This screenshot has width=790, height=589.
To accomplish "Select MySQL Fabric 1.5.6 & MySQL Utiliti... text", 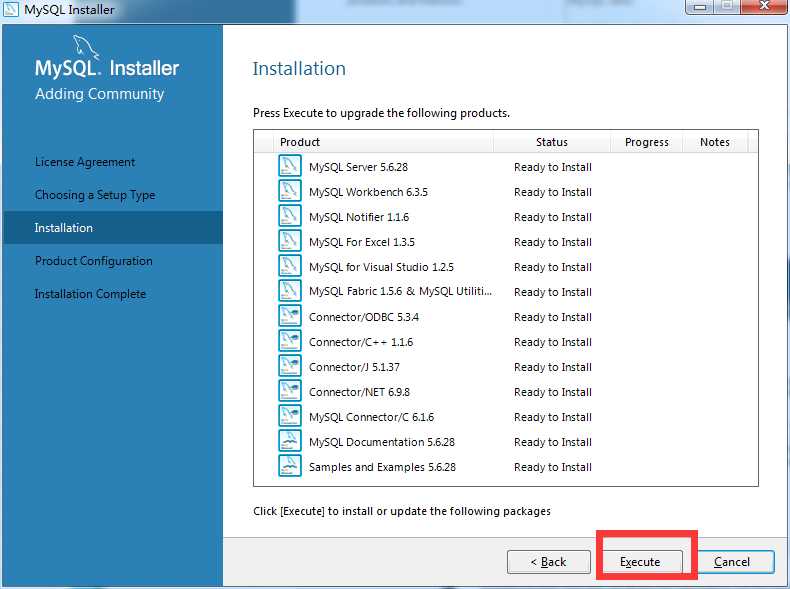I will coord(400,292).
